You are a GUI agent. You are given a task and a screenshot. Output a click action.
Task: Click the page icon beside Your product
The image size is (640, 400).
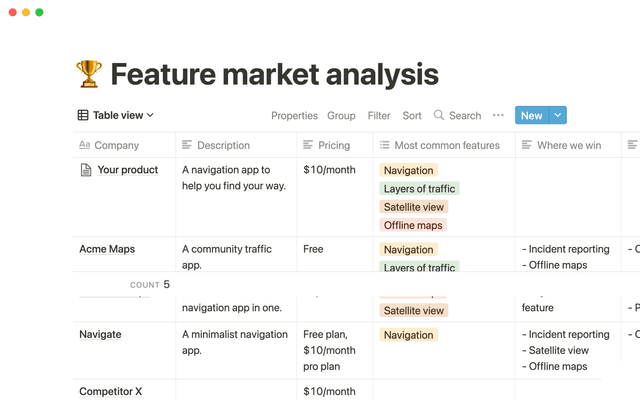[86, 170]
